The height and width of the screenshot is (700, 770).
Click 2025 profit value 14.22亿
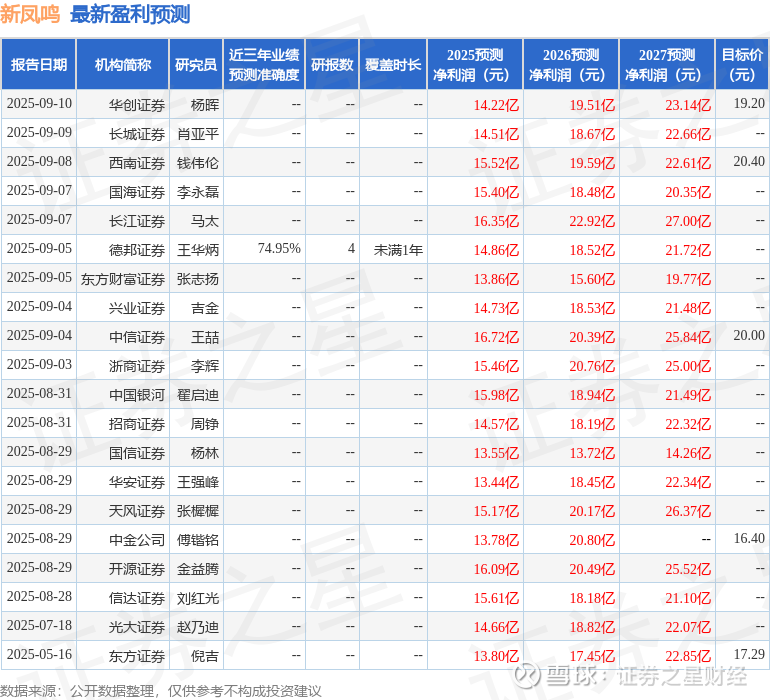[496, 105]
